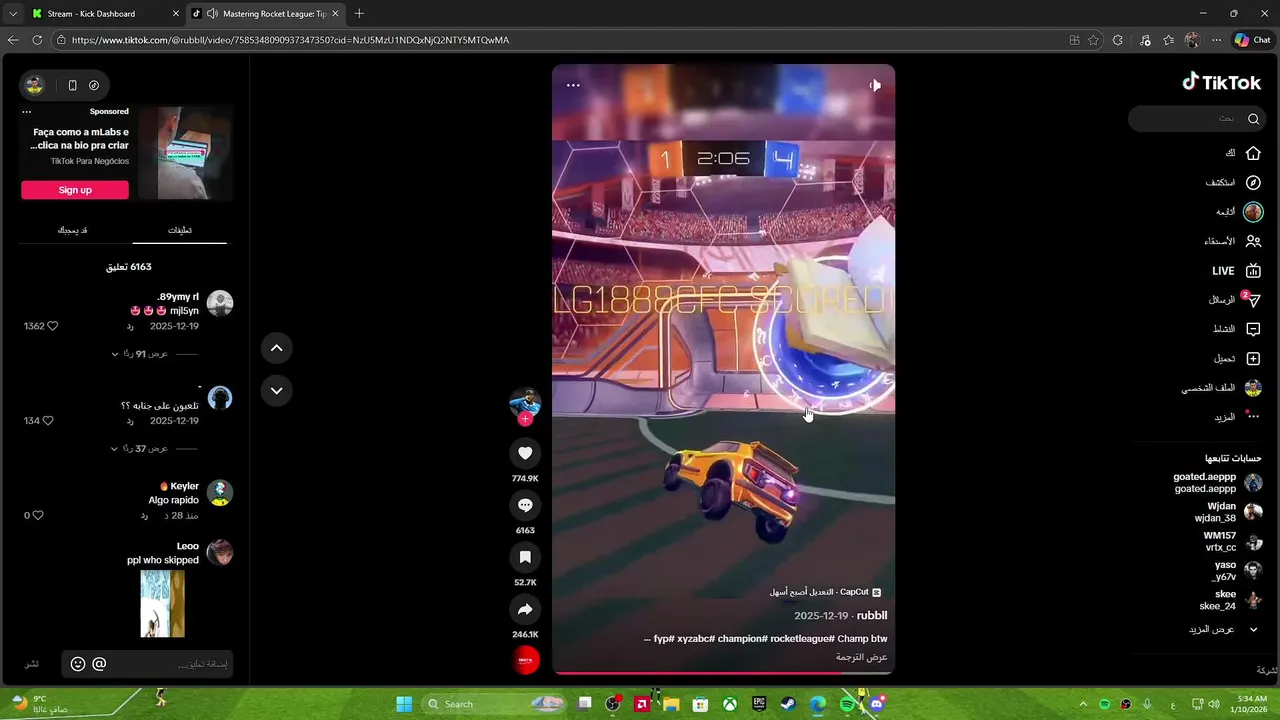Open the Activity inbox icon
Viewport: 1280px width, 720px height.
[x=1253, y=329]
